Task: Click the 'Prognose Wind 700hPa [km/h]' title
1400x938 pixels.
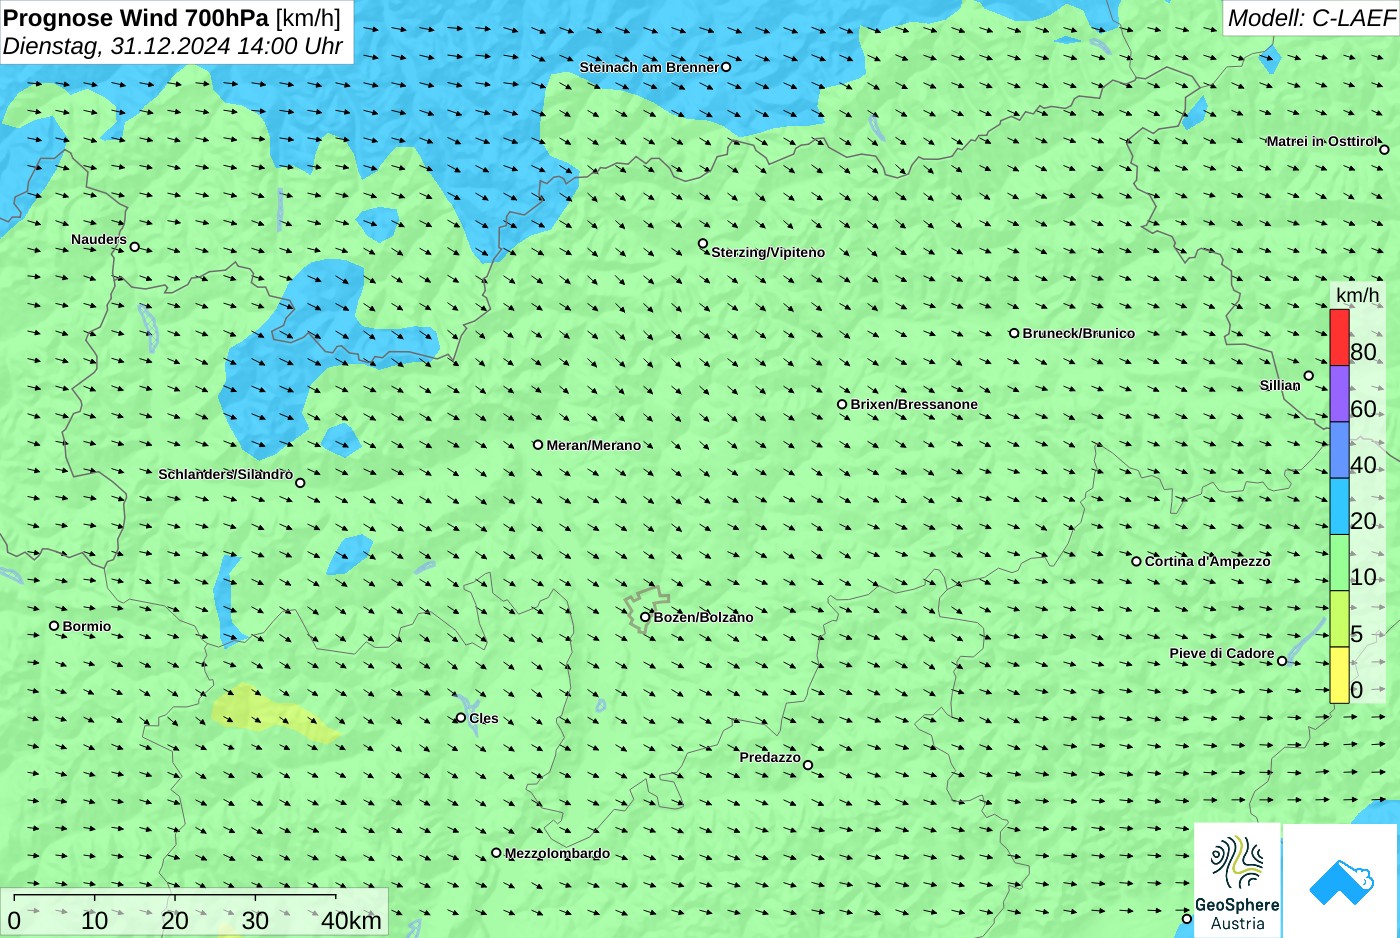Action: [172, 17]
